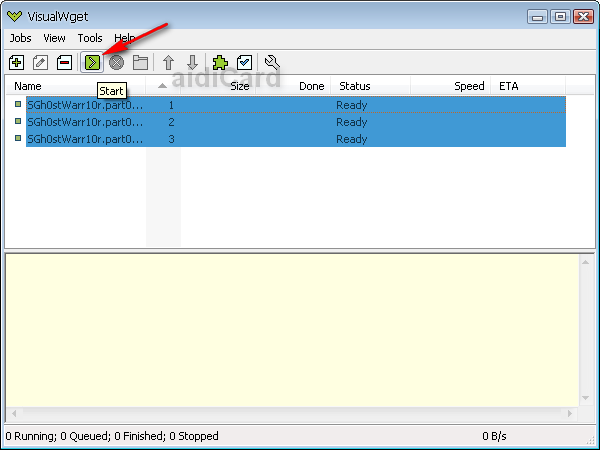Click the Remove job red minus icon
The width and height of the screenshot is (600, 450).
pyautogui.click(x=64, y=62)
